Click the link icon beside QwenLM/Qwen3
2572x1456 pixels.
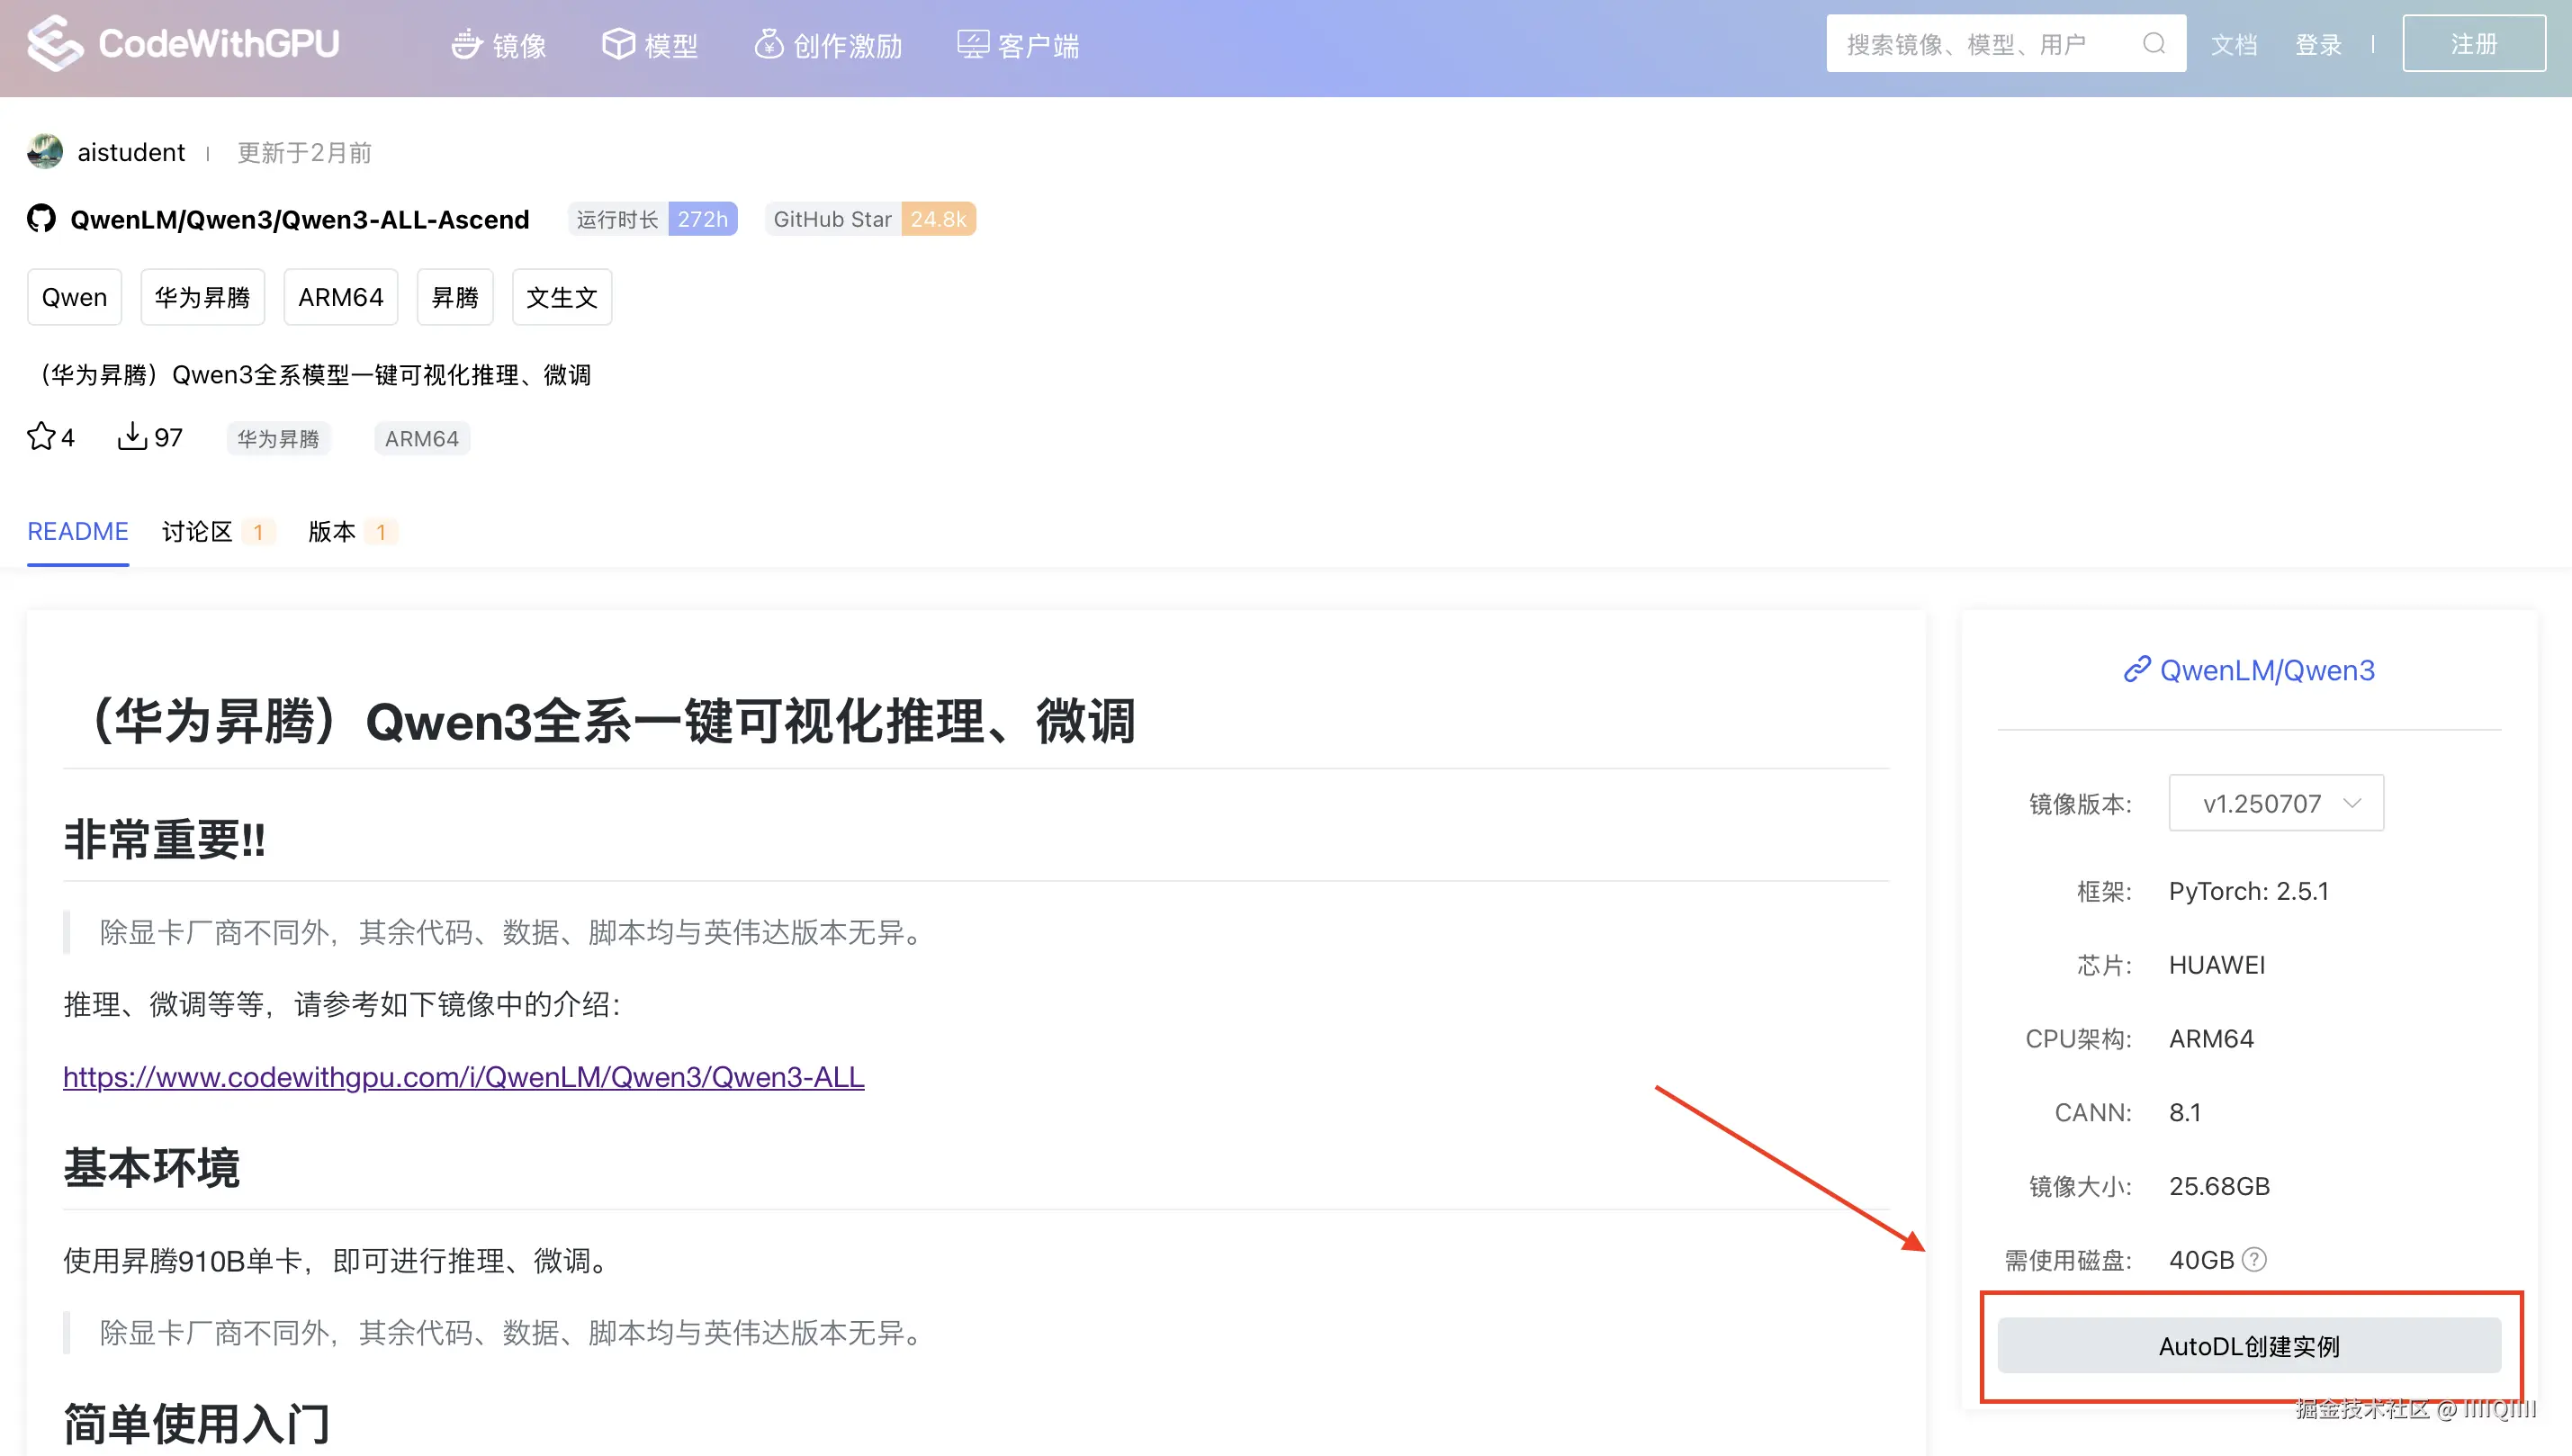pos(2136,669)
